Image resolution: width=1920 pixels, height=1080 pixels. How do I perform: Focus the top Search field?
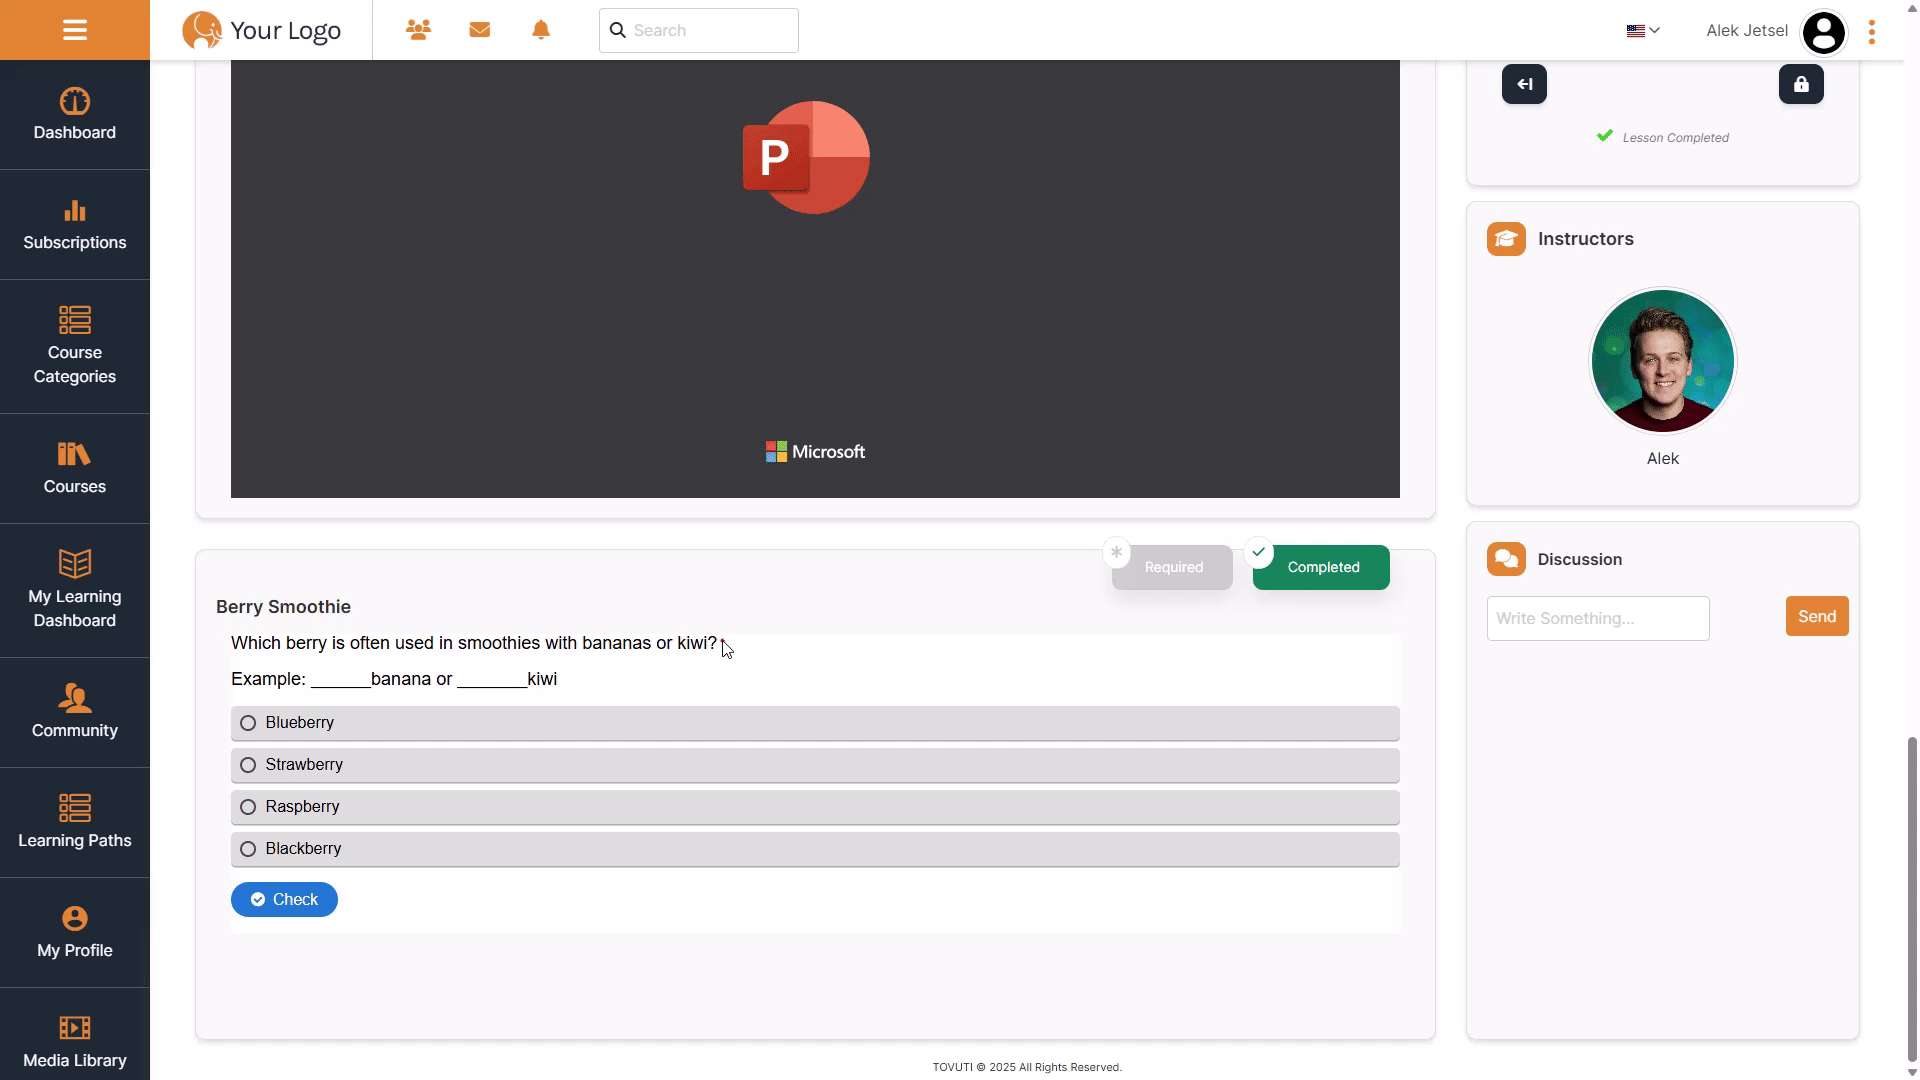pyautogui.click(x=699, y=30)
